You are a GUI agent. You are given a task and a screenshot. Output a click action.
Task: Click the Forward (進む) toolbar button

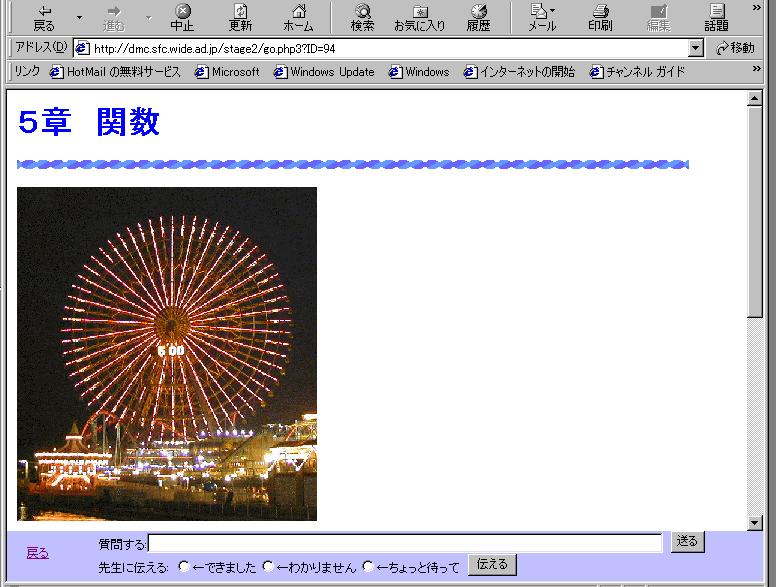click(114, 18)
